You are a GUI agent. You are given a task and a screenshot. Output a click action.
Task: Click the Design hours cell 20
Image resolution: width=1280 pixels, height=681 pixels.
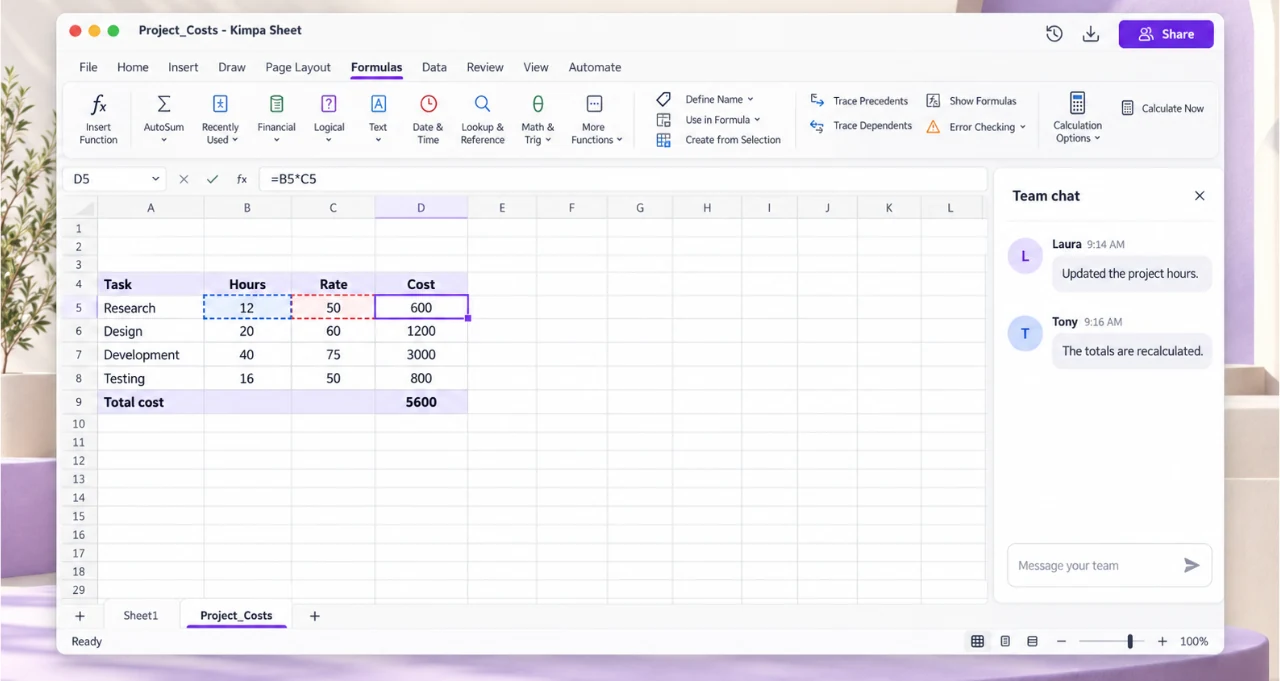tap(247, 331)
